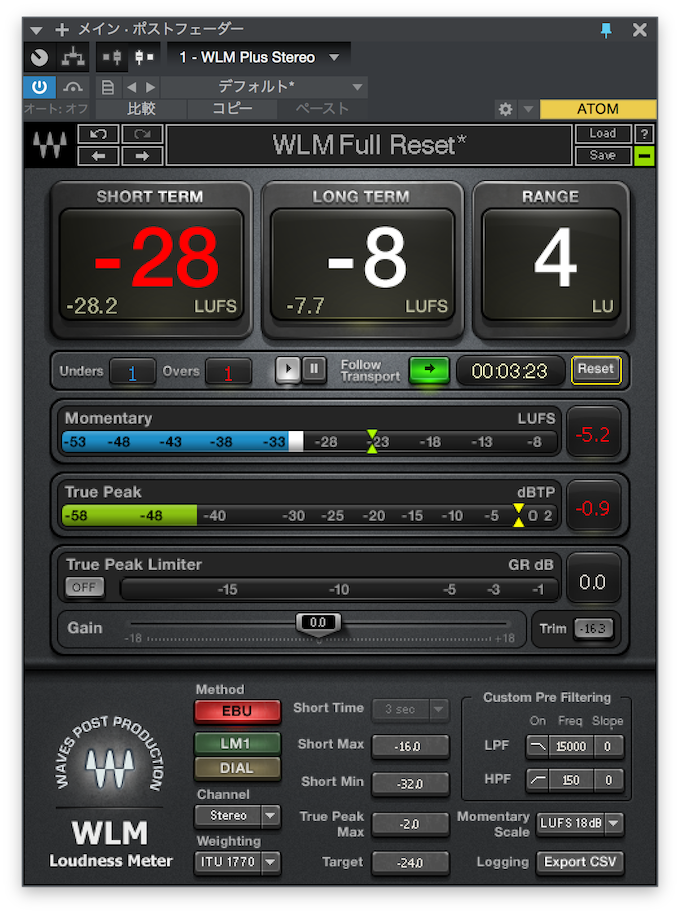Image resolution: width=680 pixels, height=914 pixels.
Task: Open the preset document icon
Action: point(108,87)
